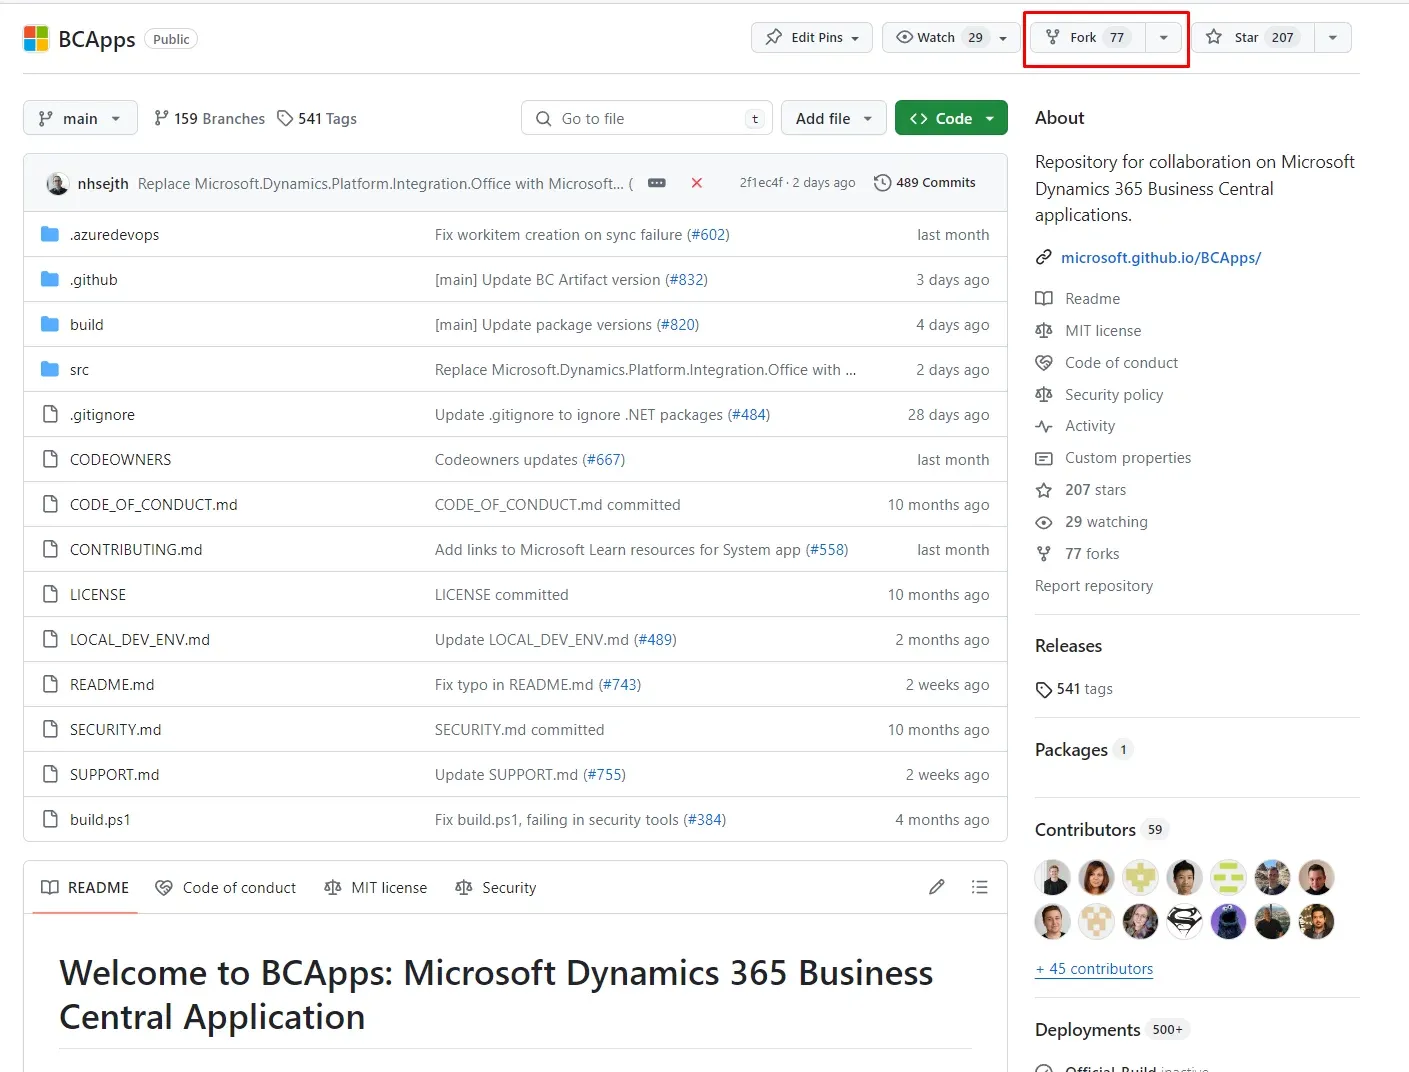
Task: Open the Packages section heading
Action: point(1071,750)
